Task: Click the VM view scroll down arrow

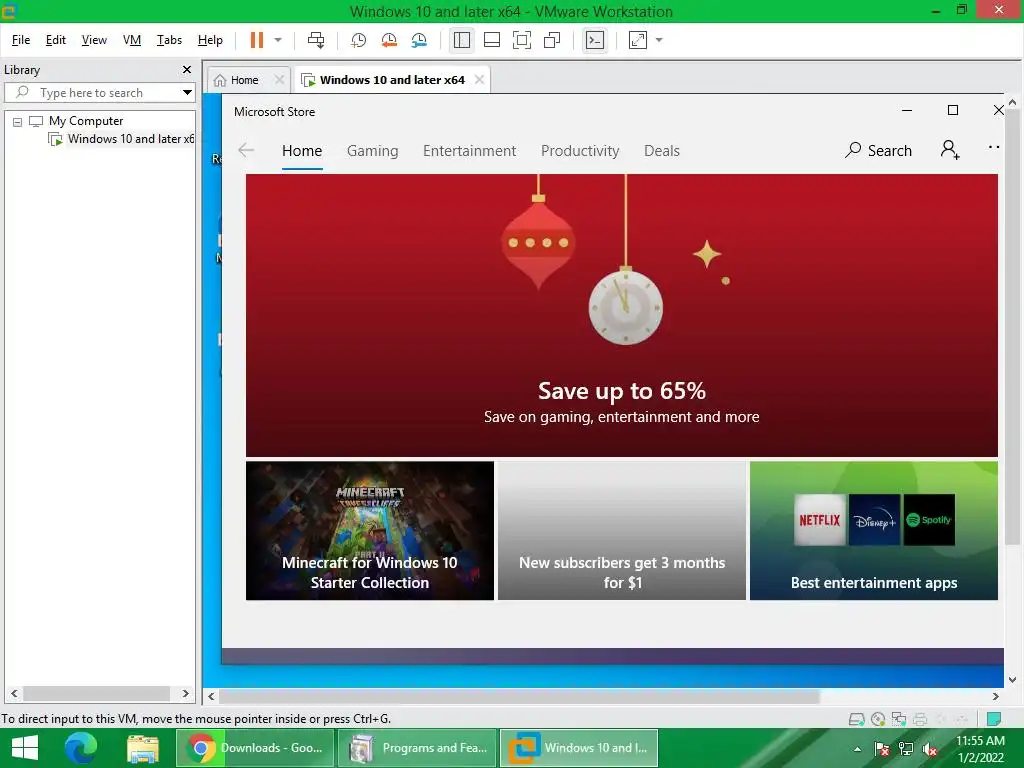Action: tap(1012, 680)
